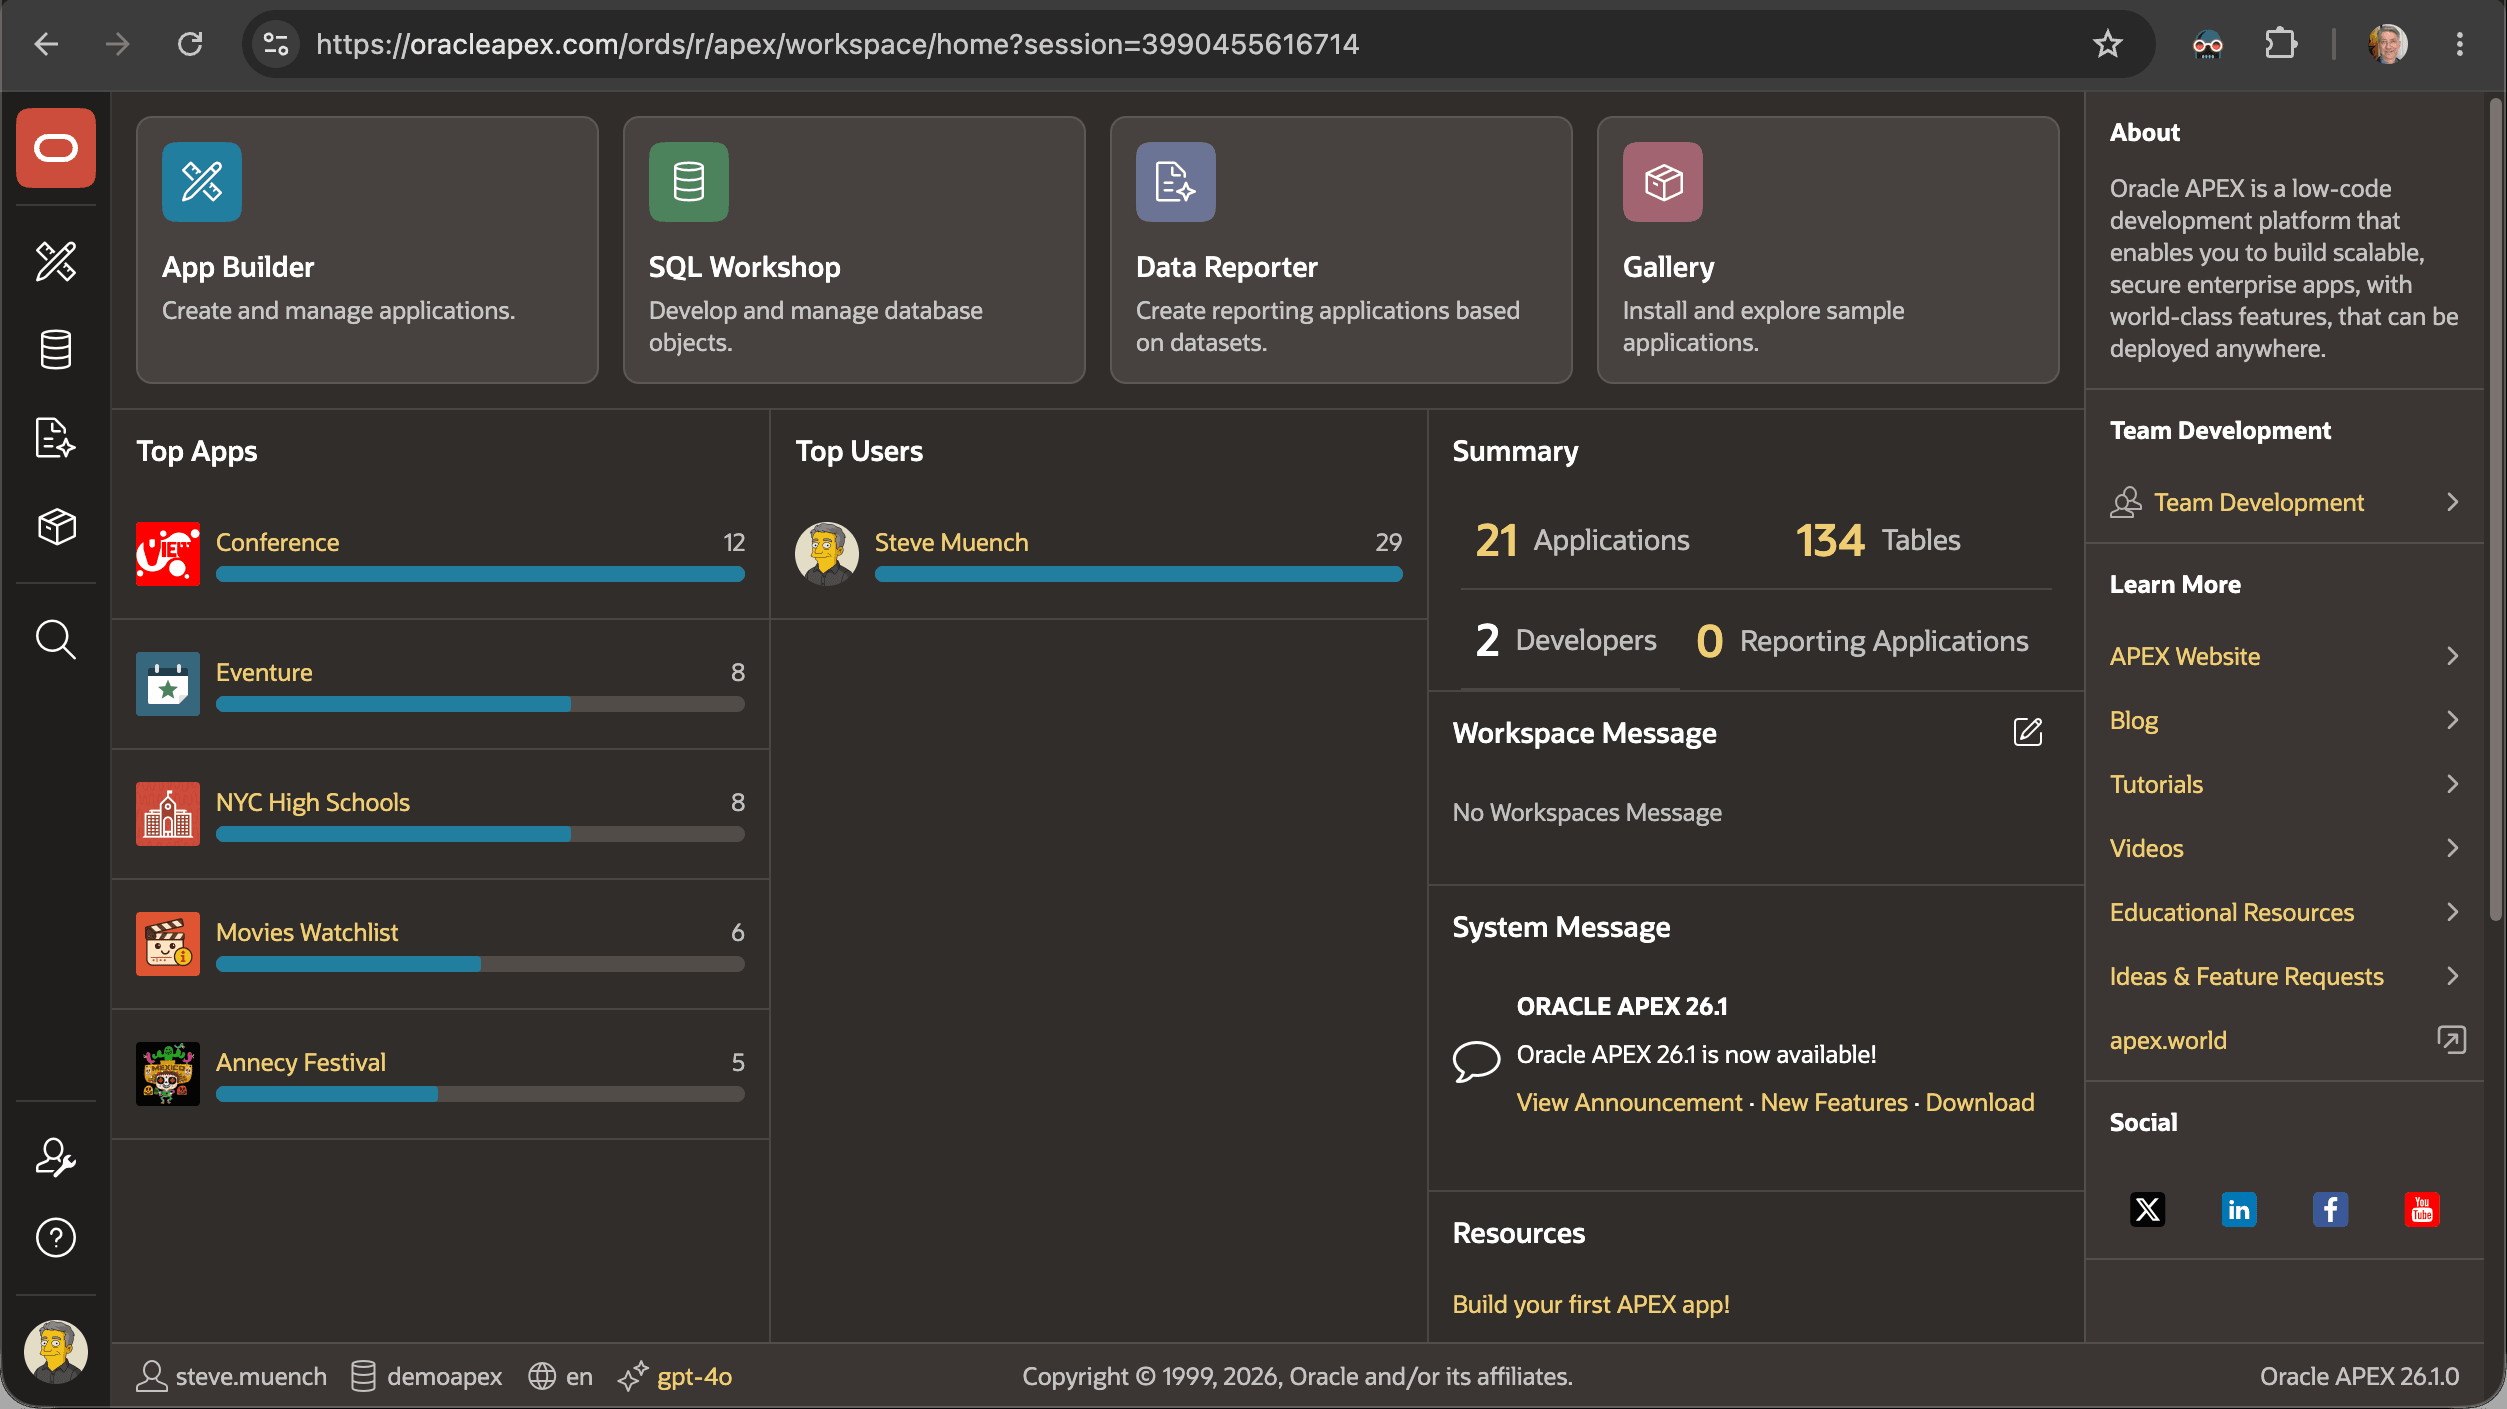The width and height of the screenshot is (2507, 1409).
Task: Click the Eventure app calendar icon
Action: (x=168, y=684)
